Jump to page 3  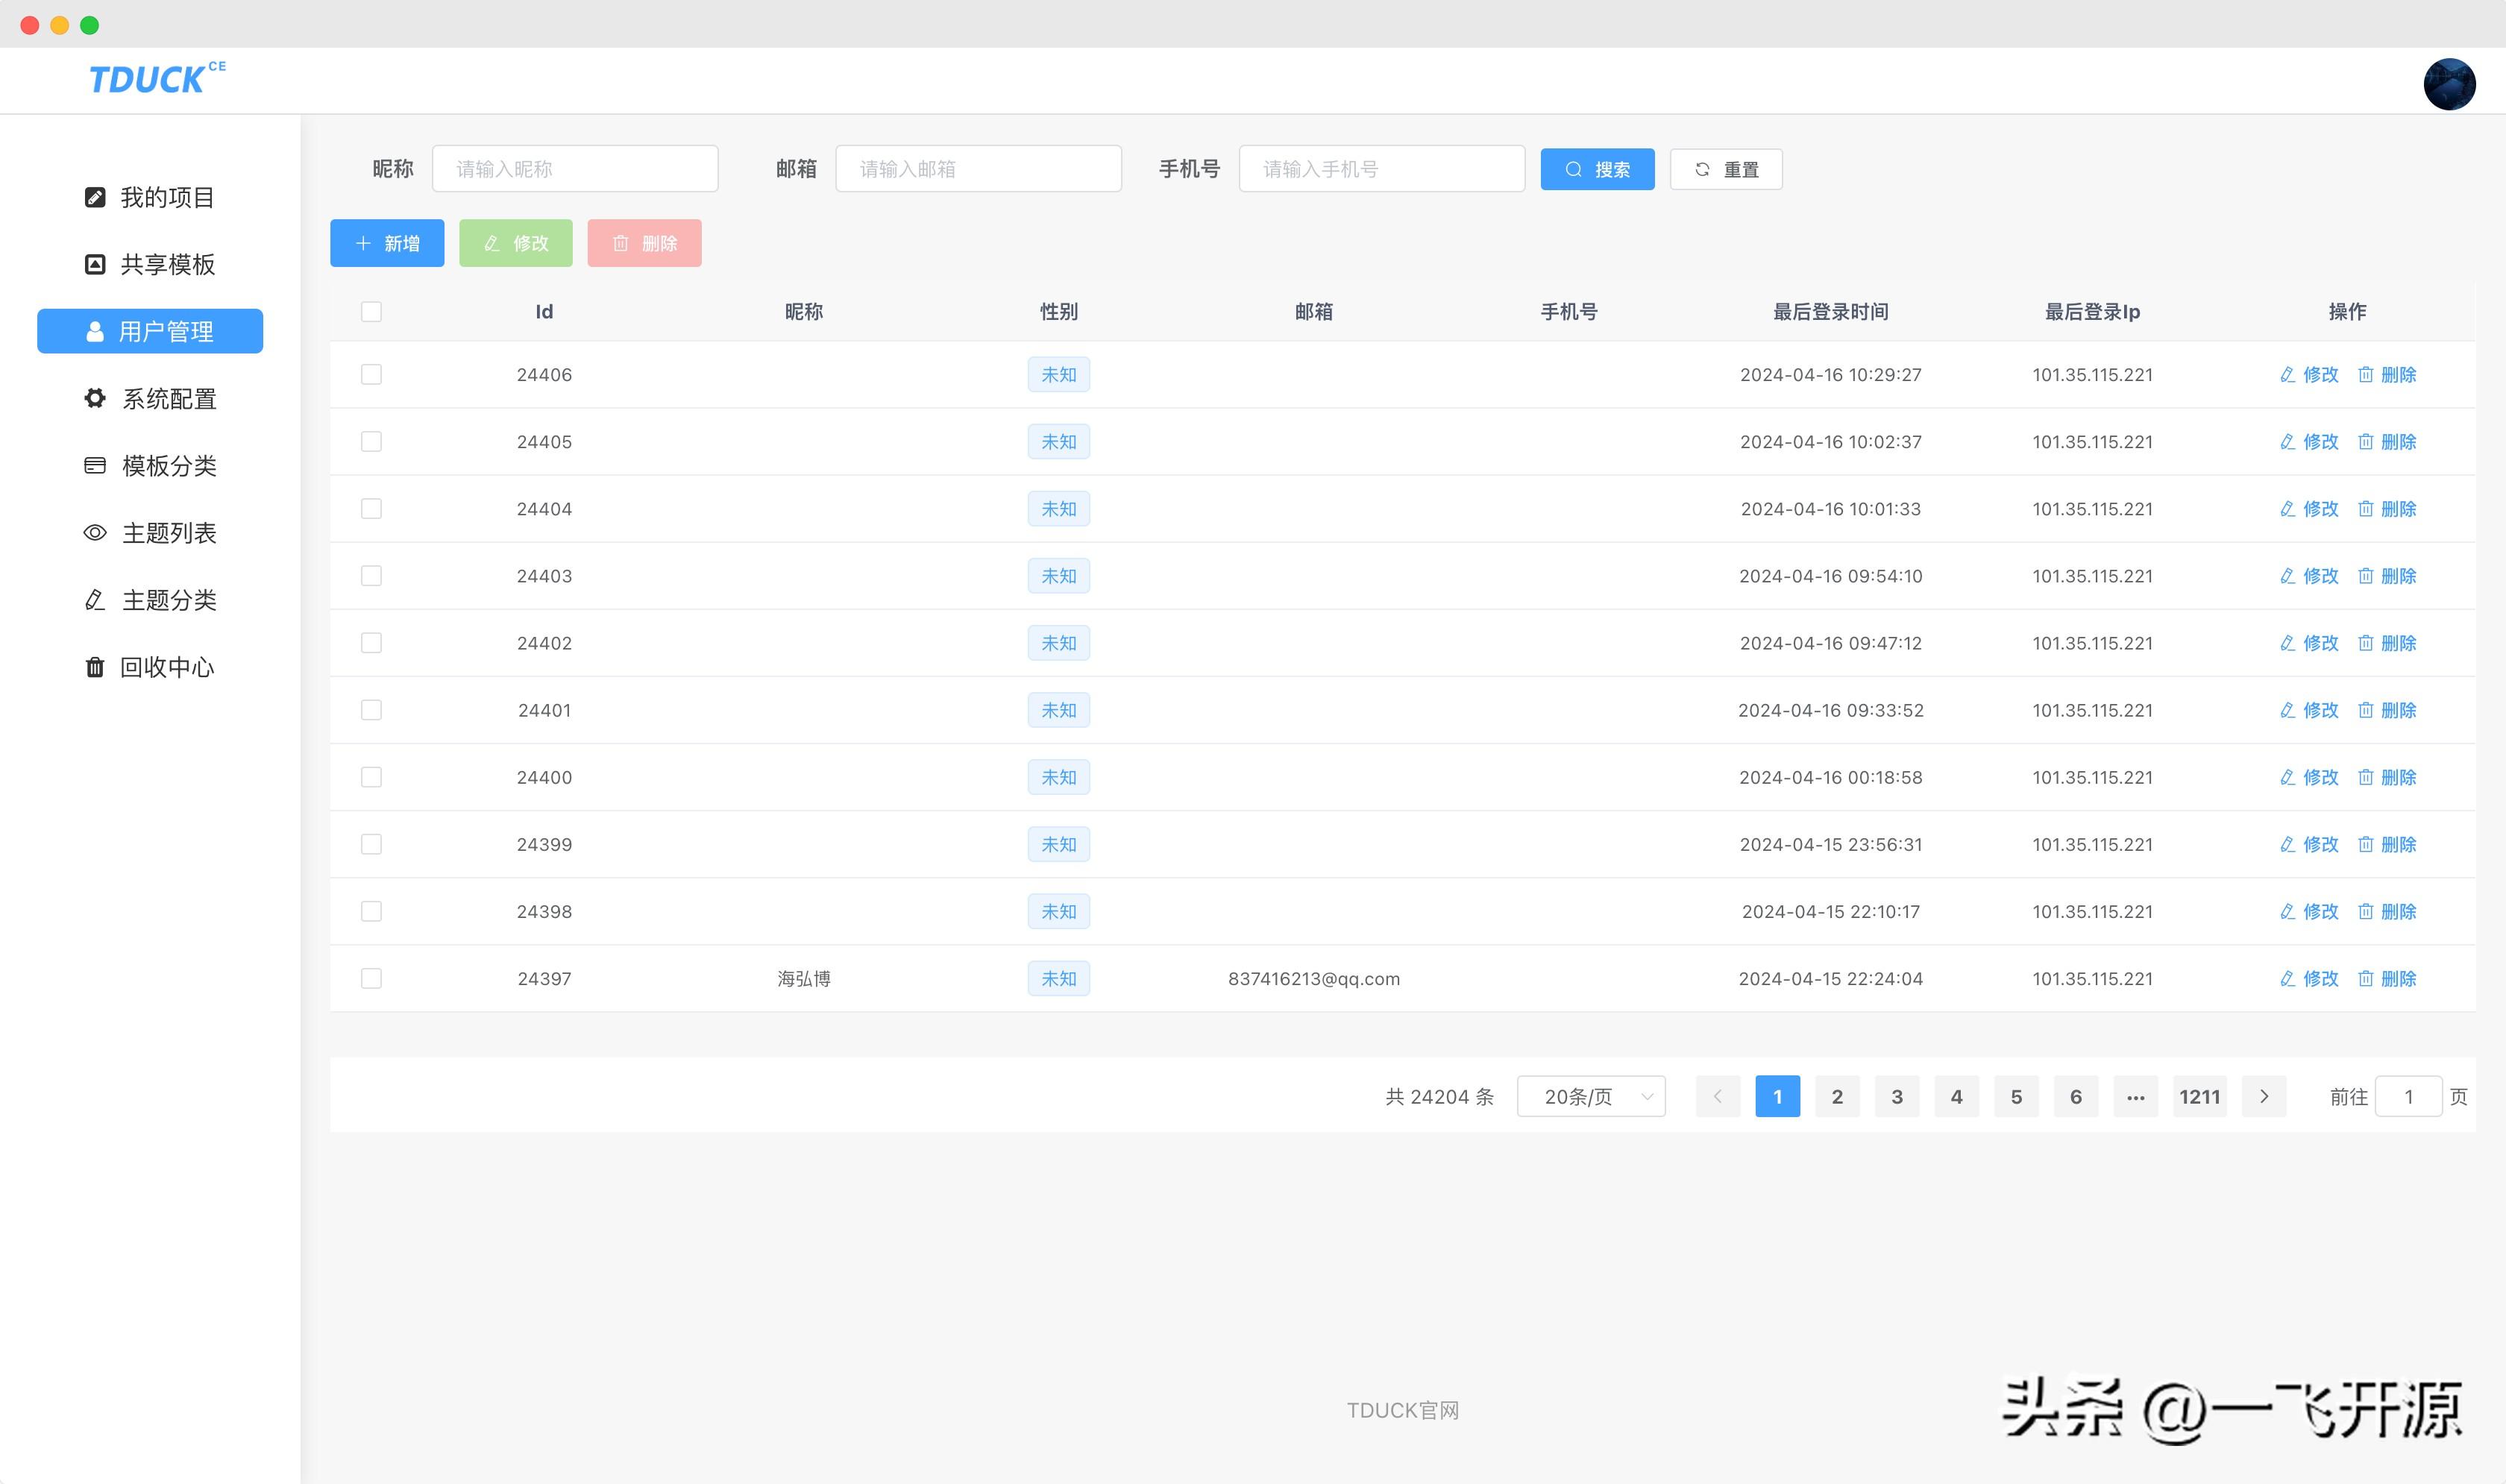click(1897, 1096)
